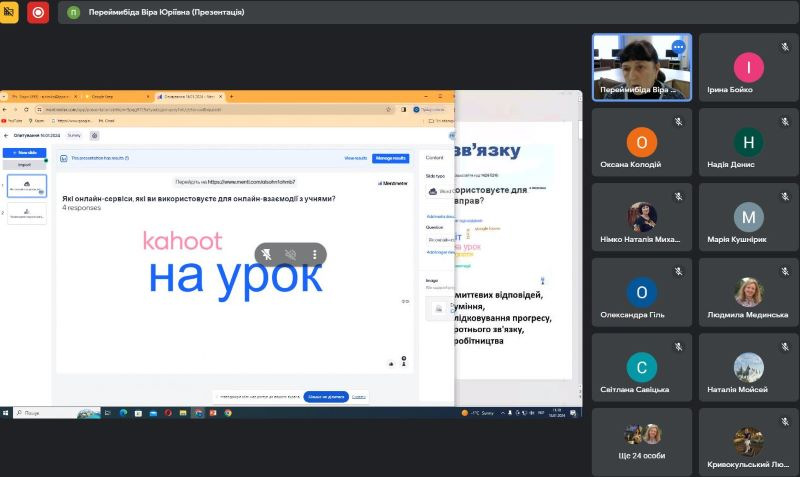Open the All bookmarks folder
800x477 pixels.
click(x=441, y=121)
